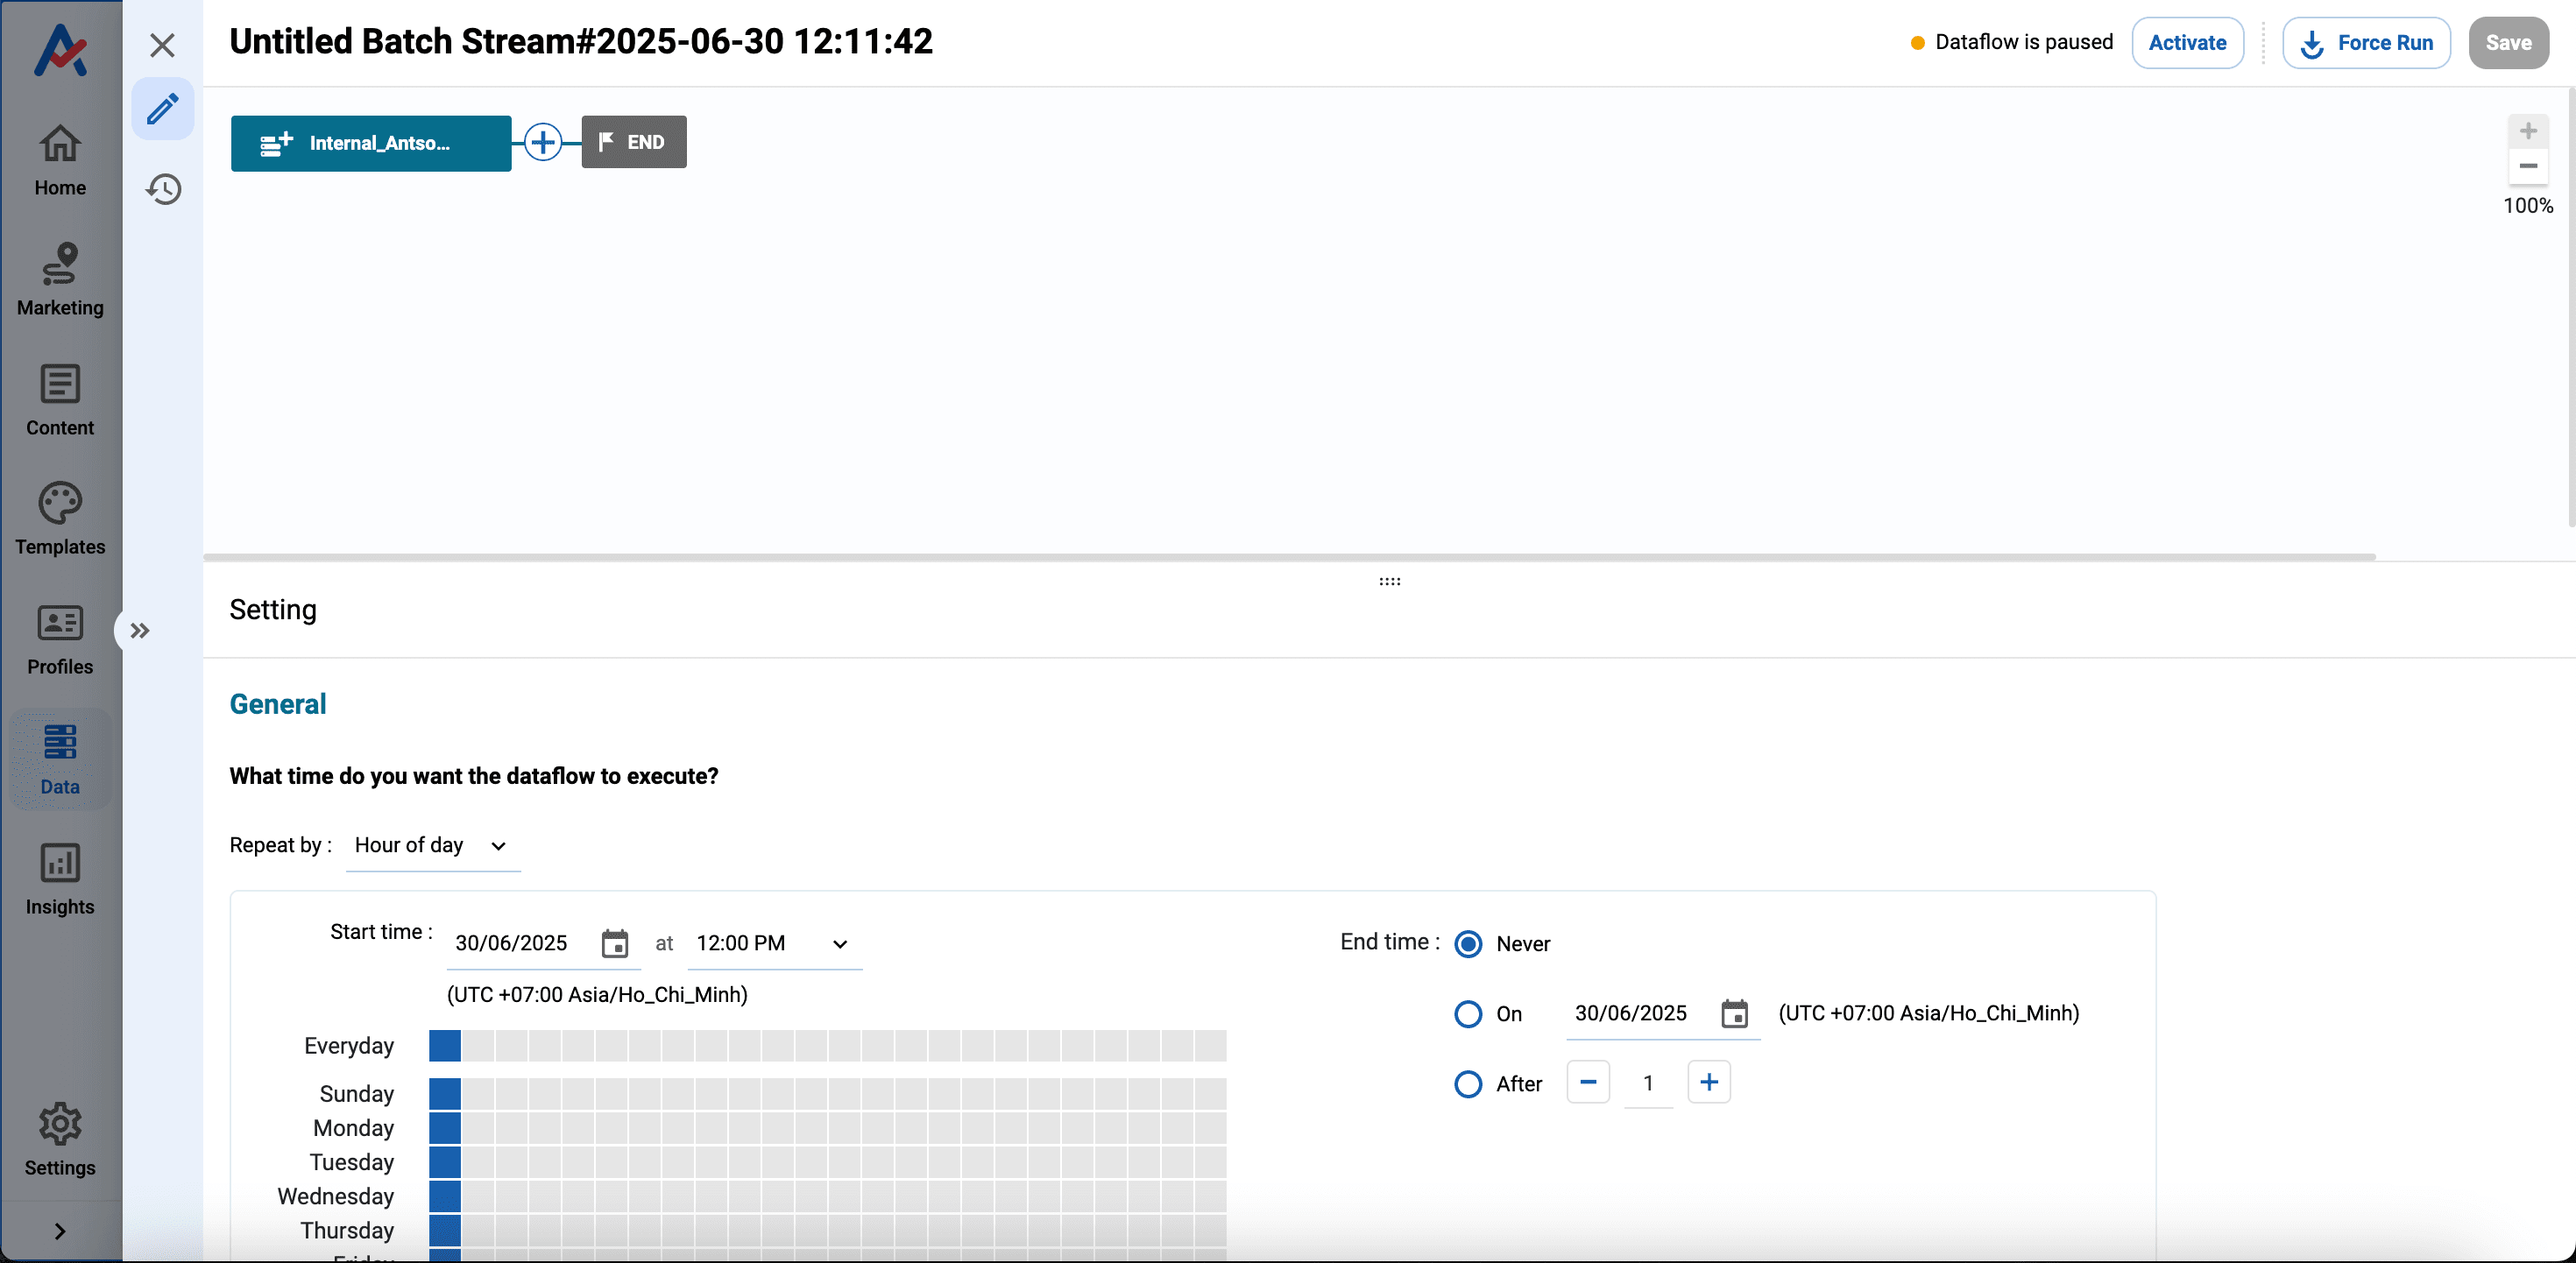Open the Repeat by dropdown
Screen dimensions: 2576x1263
[x=432, y=845]
